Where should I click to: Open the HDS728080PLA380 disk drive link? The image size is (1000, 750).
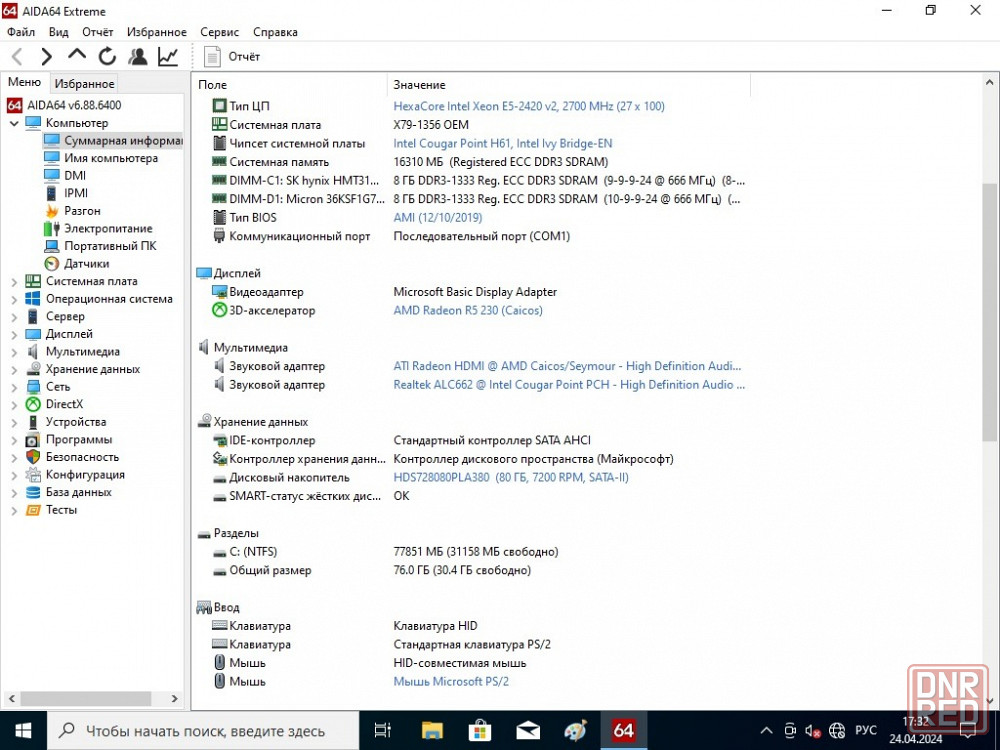point(510,478)
